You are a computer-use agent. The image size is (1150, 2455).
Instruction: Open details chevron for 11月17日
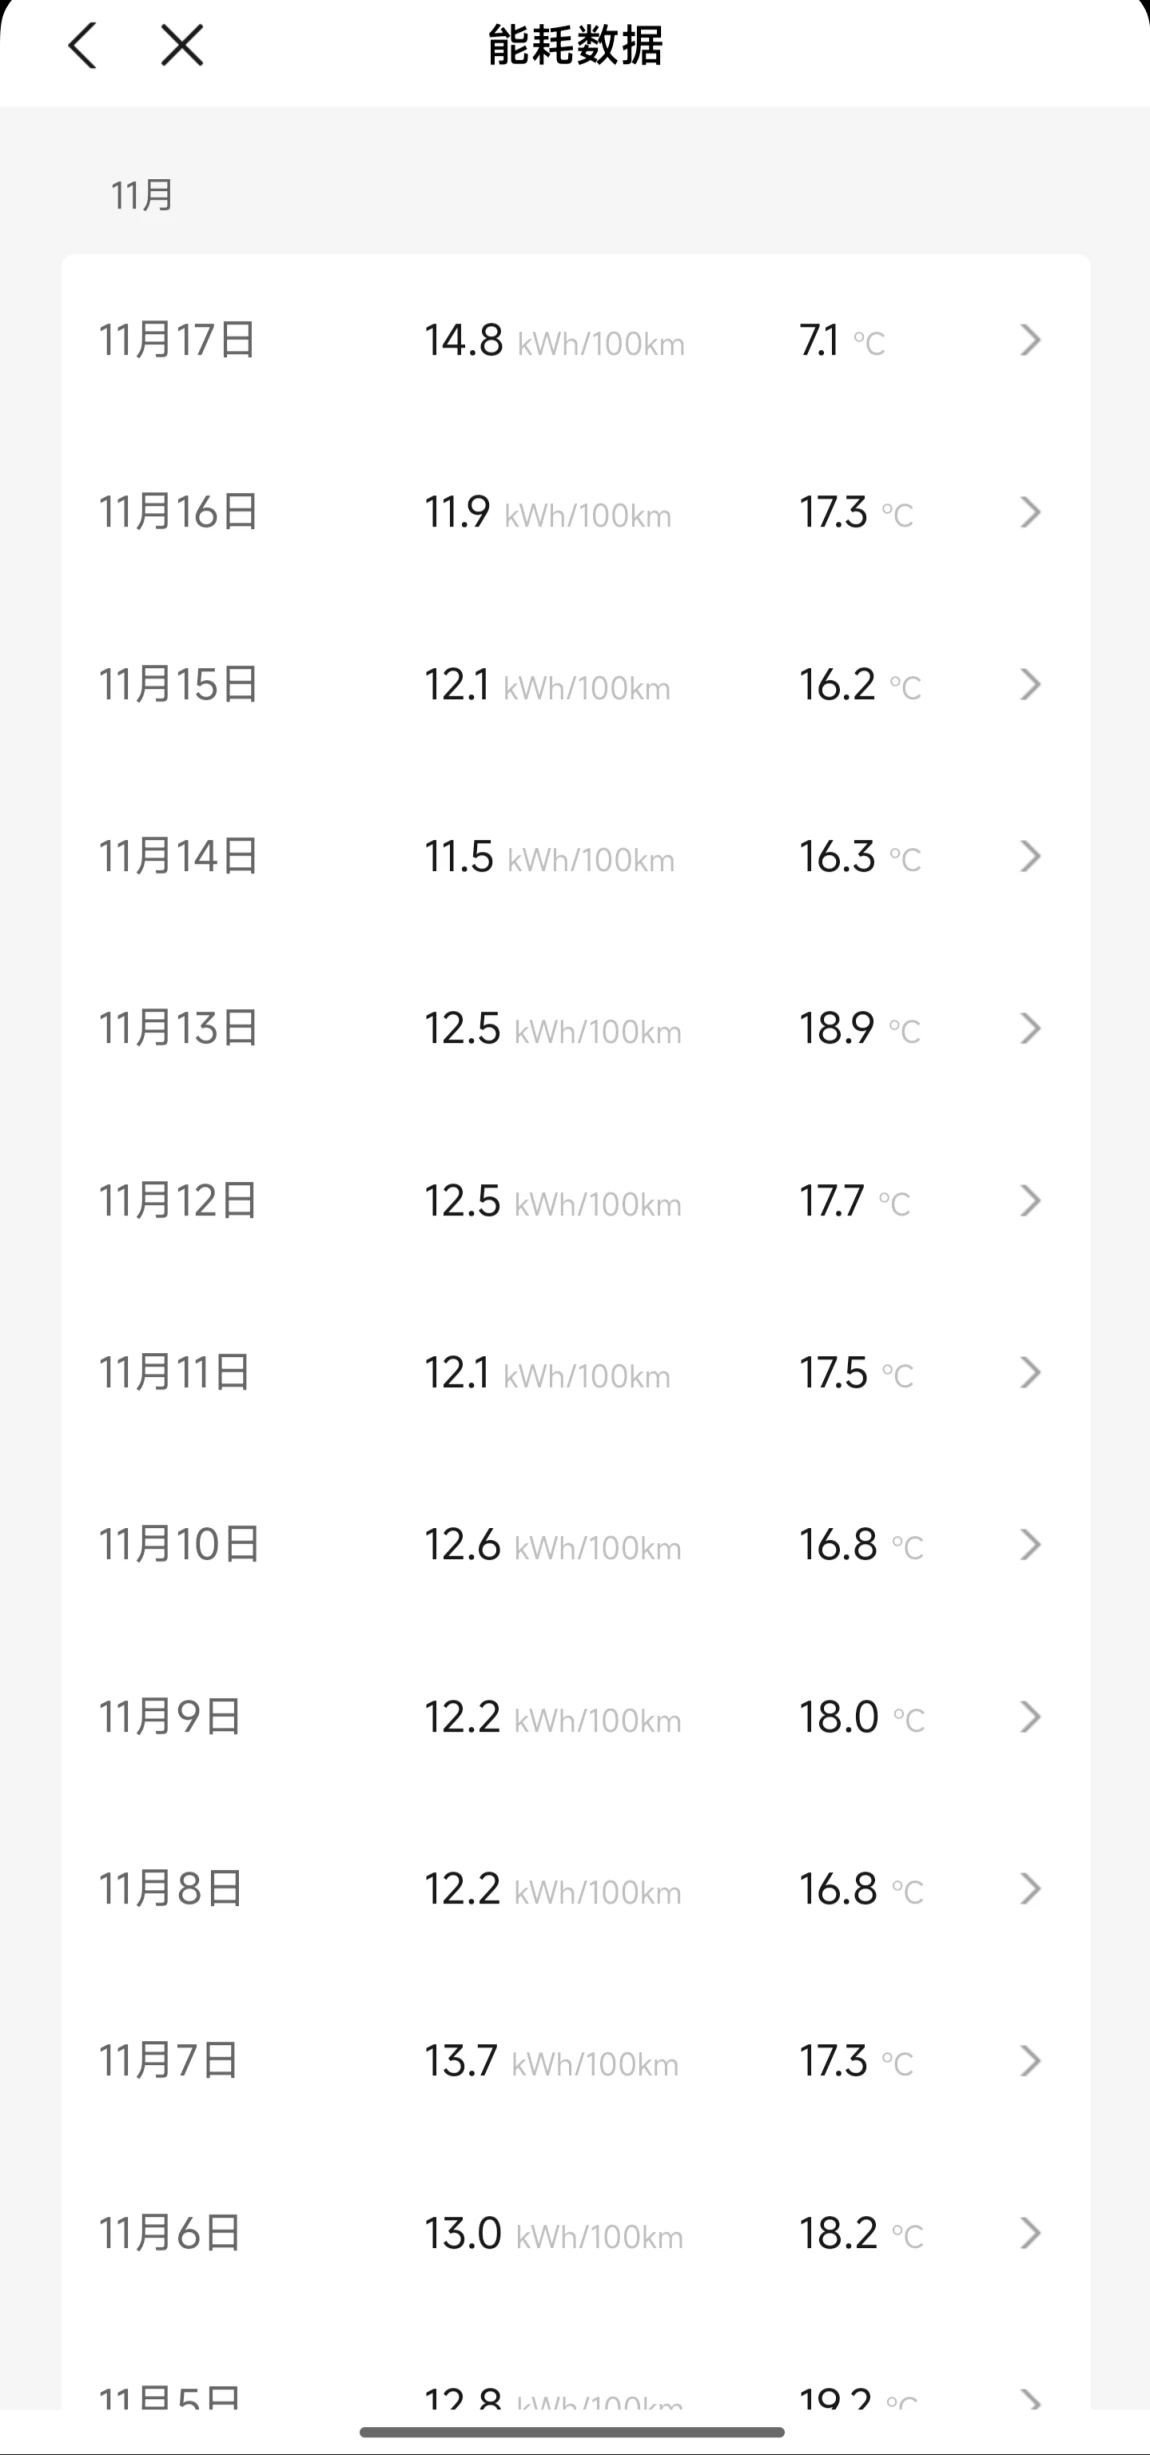click(1030, 341)
